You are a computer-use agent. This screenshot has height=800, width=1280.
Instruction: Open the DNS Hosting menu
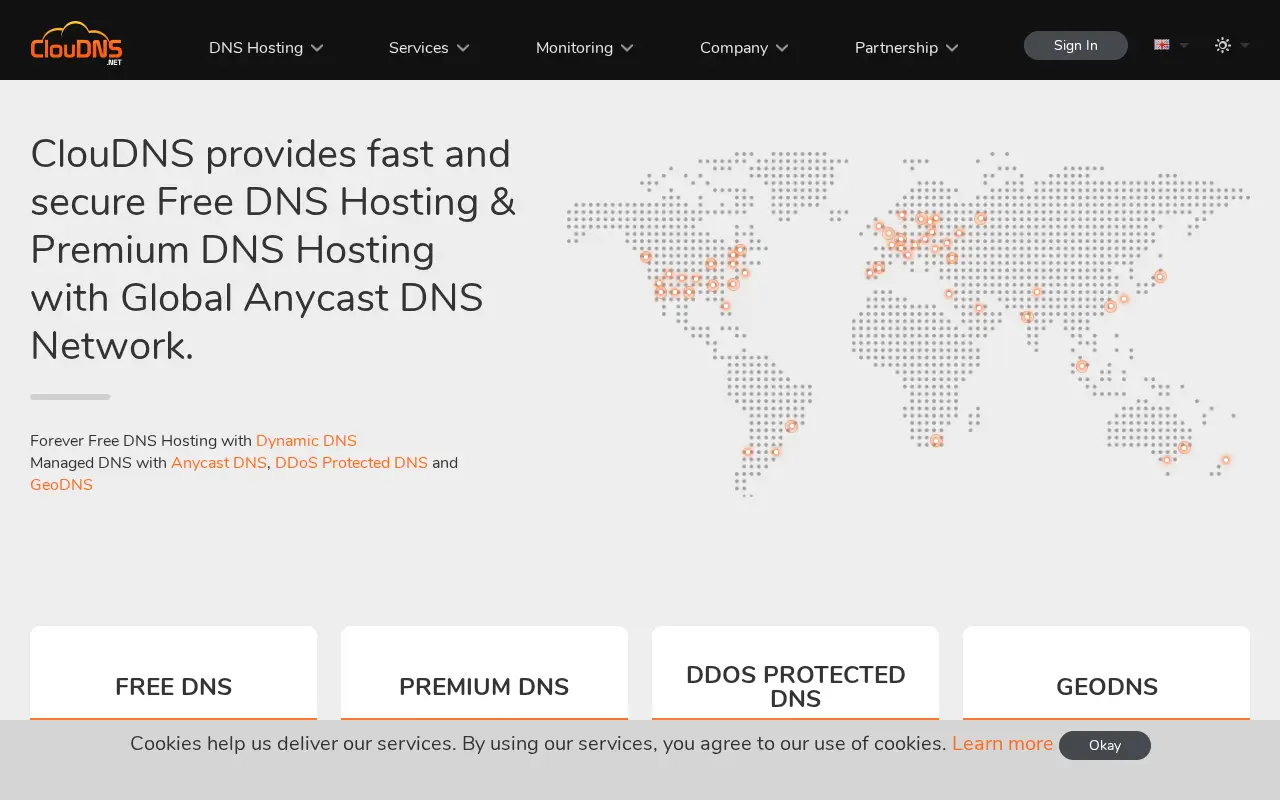266,47
